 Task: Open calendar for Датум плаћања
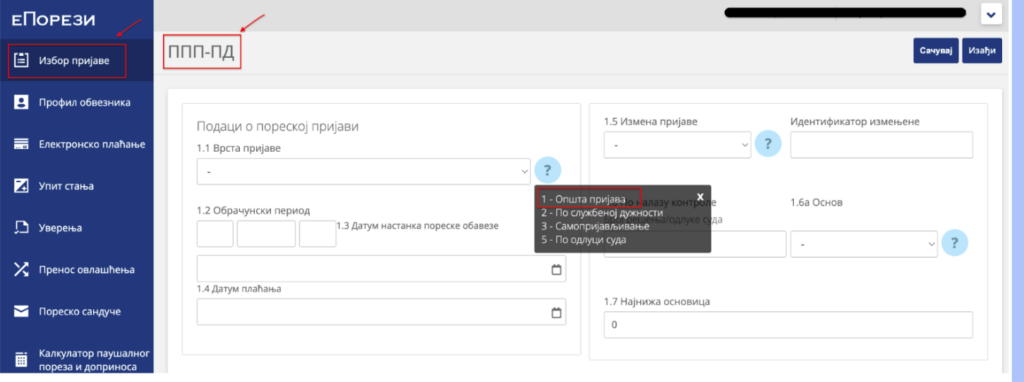556,312
